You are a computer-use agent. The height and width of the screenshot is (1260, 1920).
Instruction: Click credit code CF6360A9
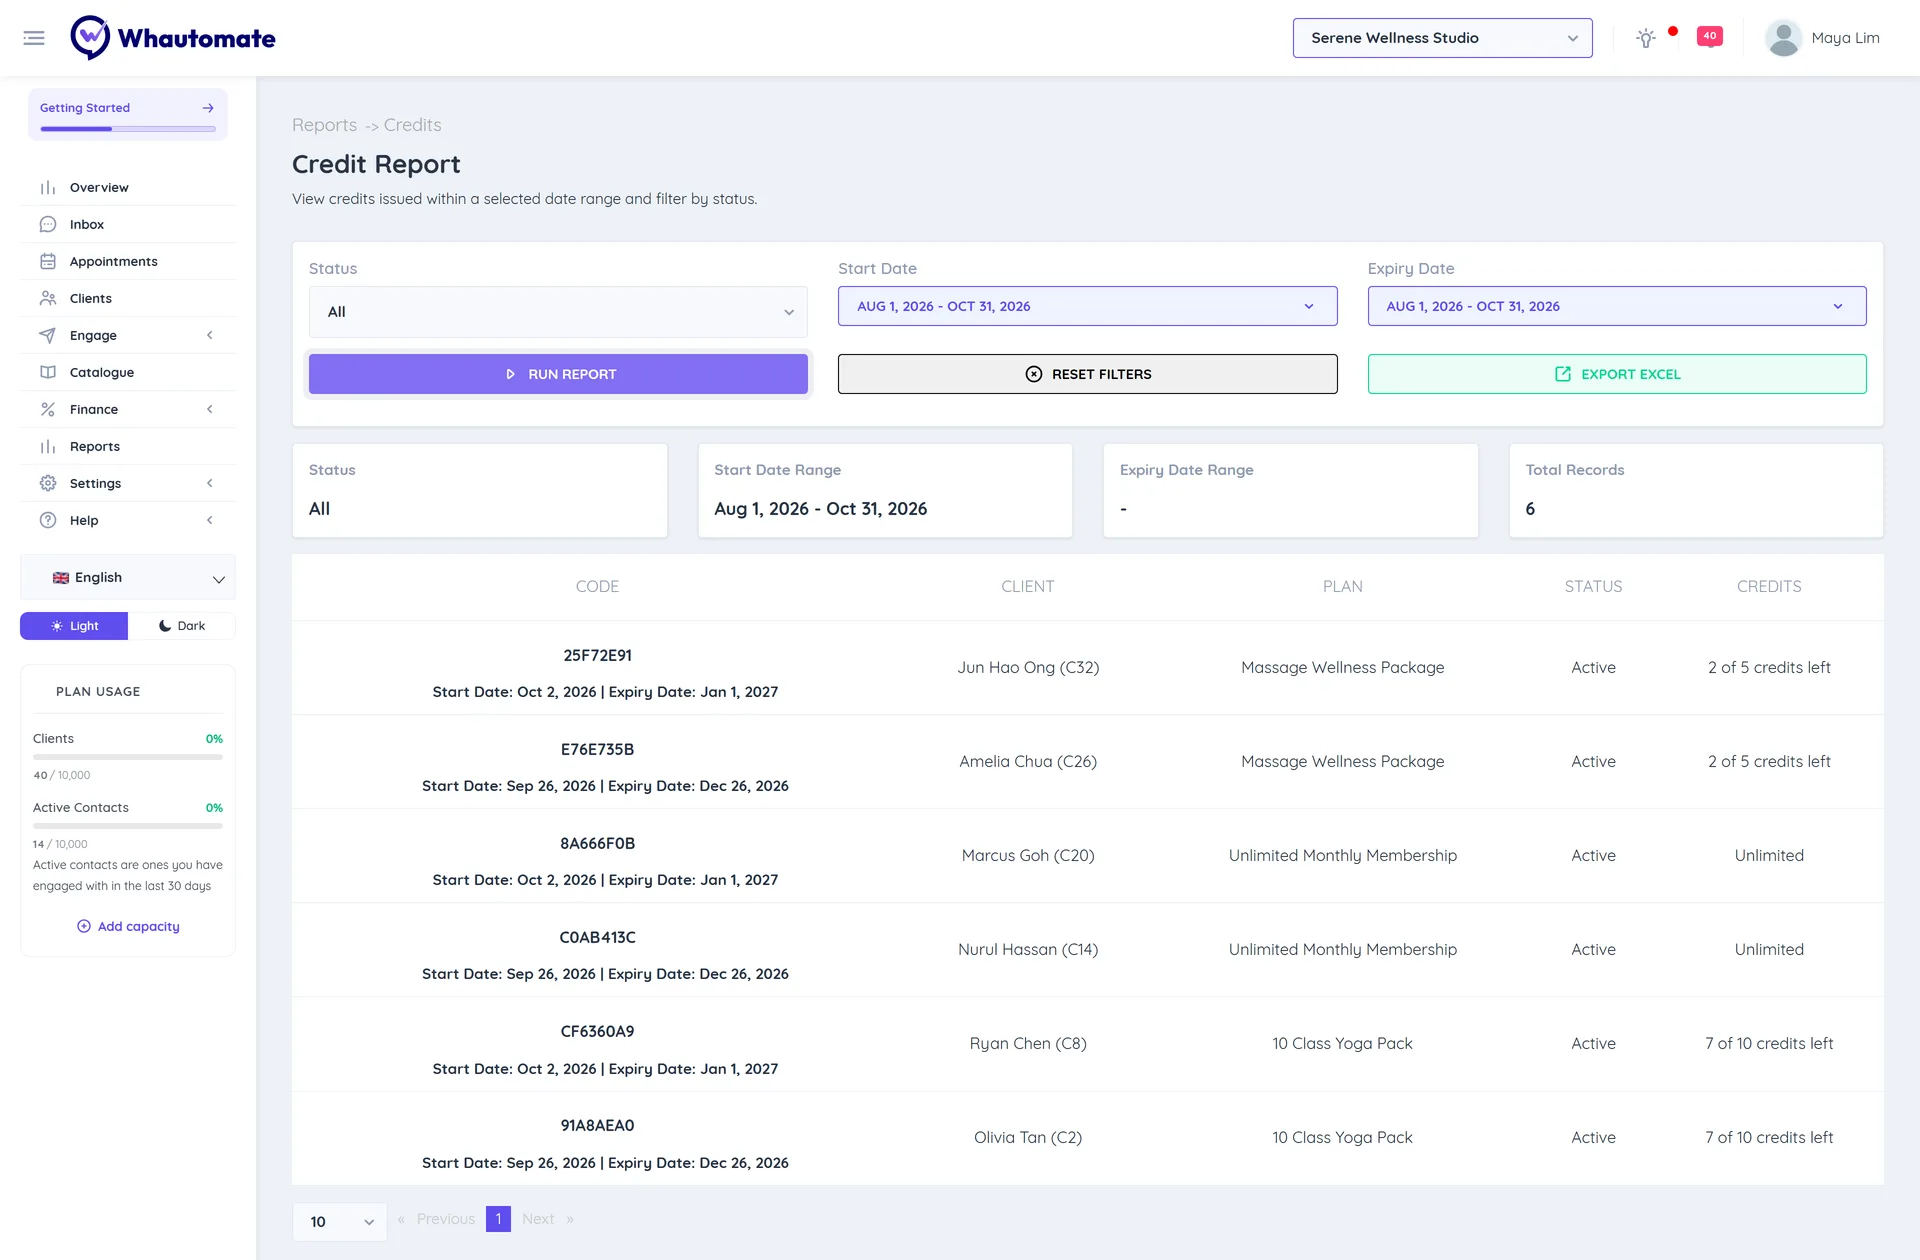(597, 1032)
